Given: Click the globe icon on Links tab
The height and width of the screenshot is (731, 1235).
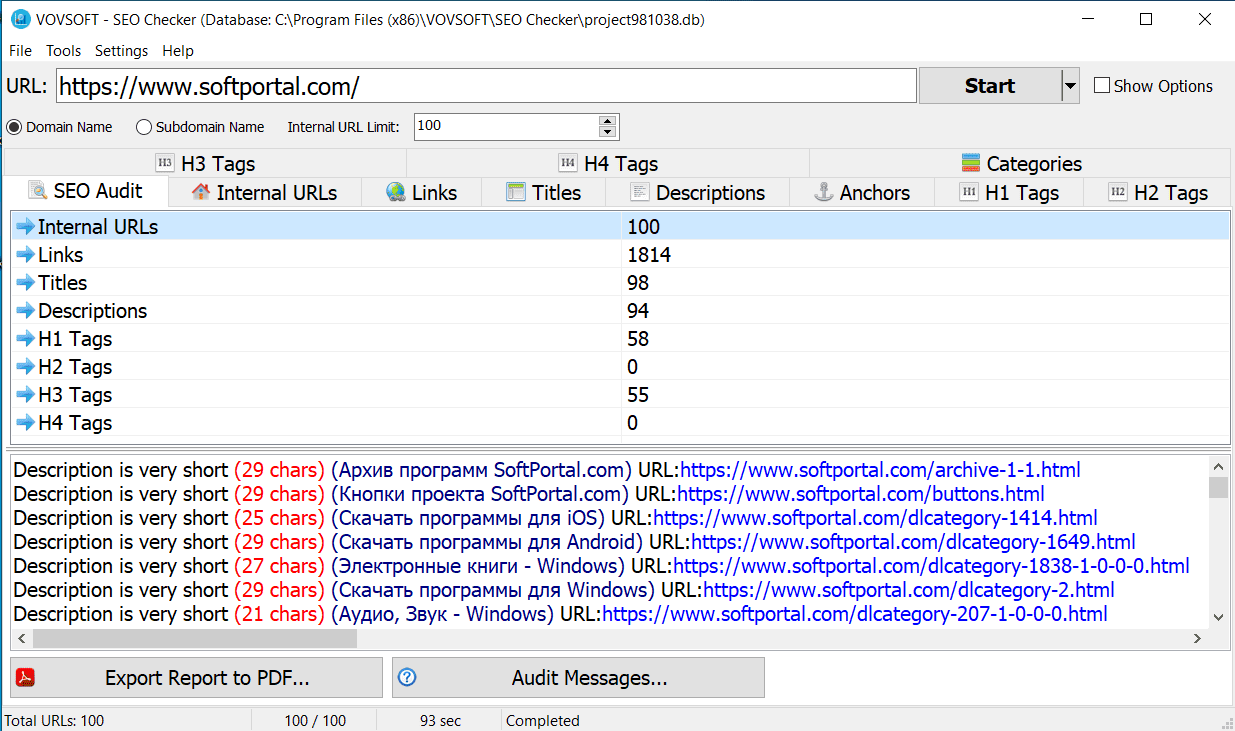Looking at the screenshot, I should point(396,192).
